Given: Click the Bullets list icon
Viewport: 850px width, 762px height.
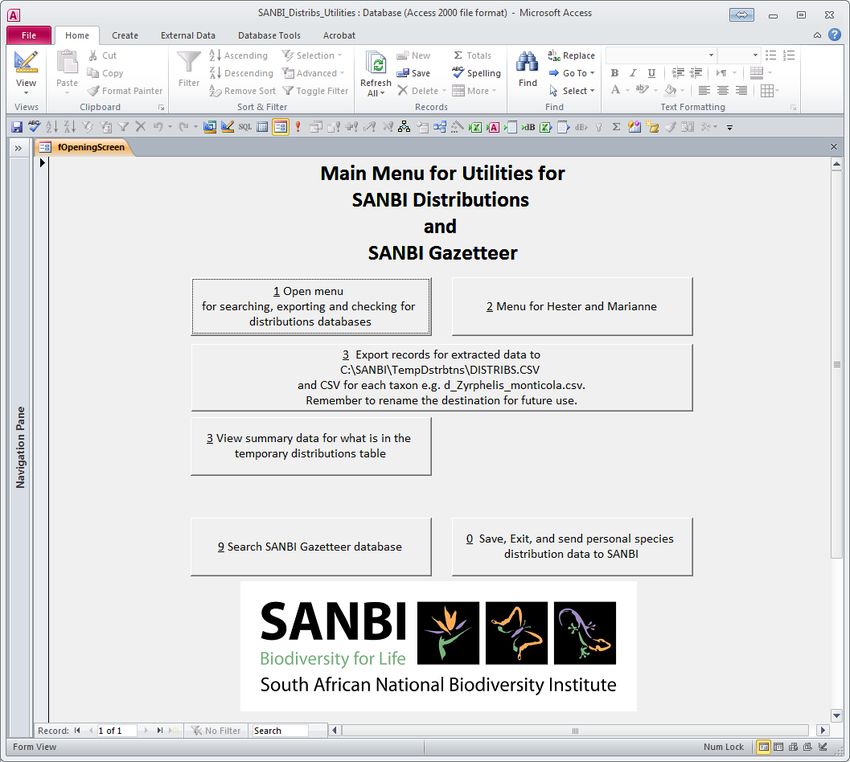Looking at the screenshot, I should click(771, 55).
